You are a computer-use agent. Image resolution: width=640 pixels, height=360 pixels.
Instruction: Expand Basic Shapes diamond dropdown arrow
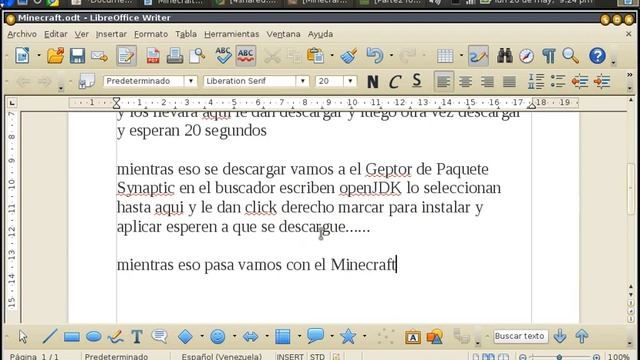[x=202, y=336]
